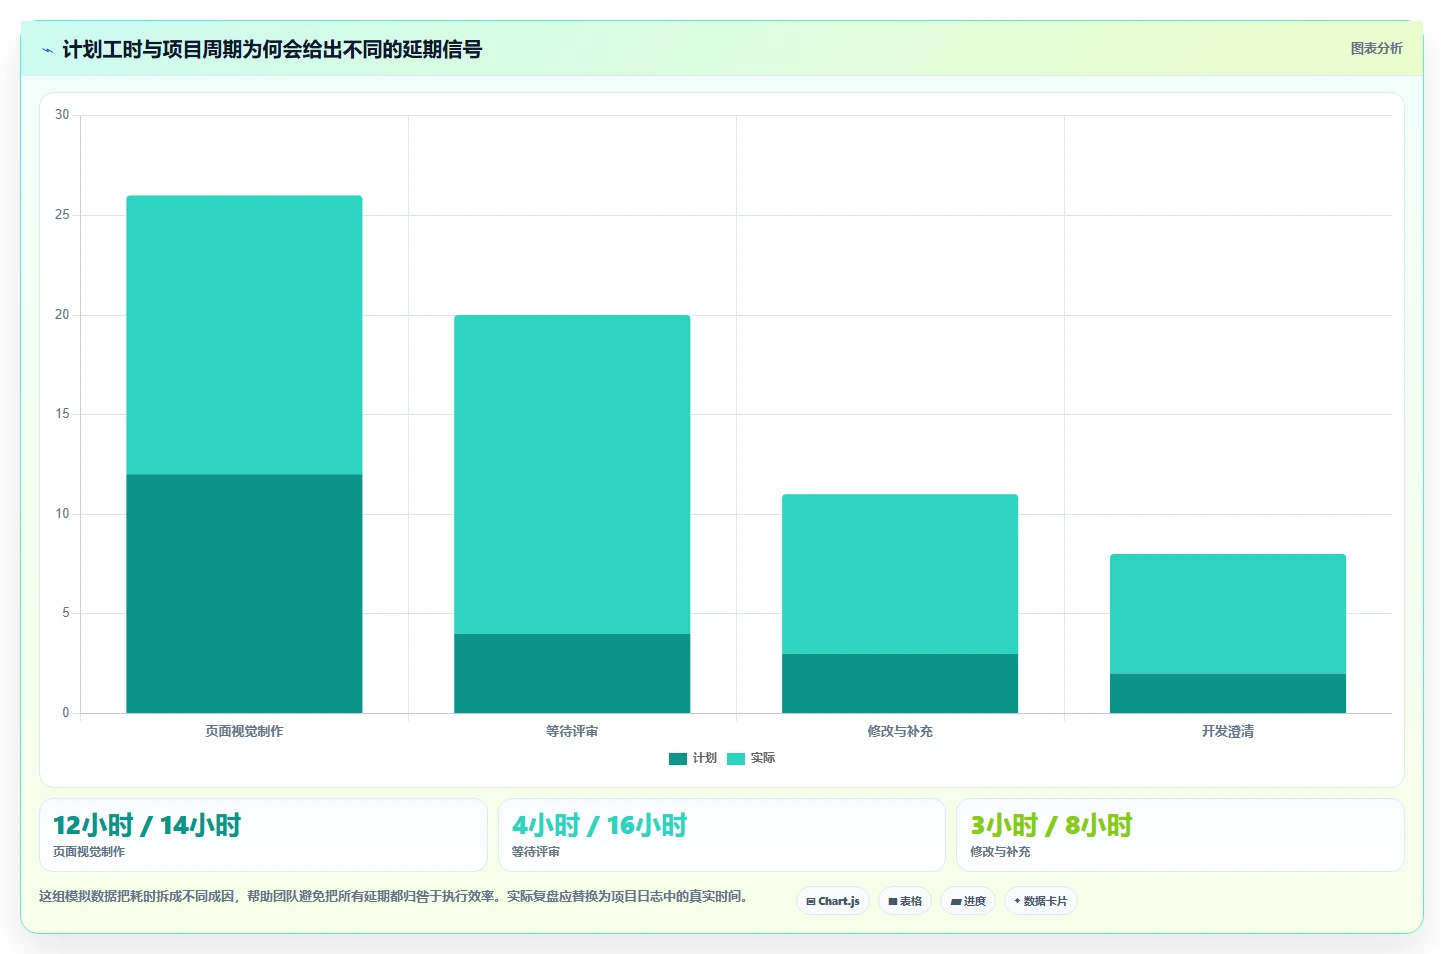Click the 3小时 / 8小时 stat value
The image size is (1444, 954).
point(1051,825)
